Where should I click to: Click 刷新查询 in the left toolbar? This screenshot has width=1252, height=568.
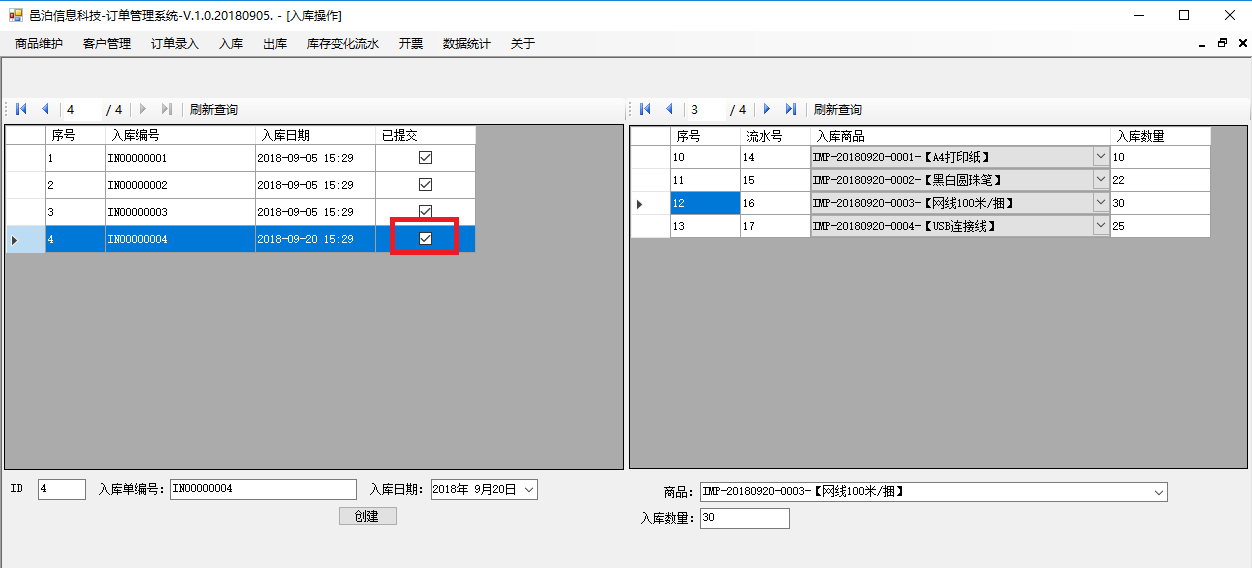tap(214, 110)
